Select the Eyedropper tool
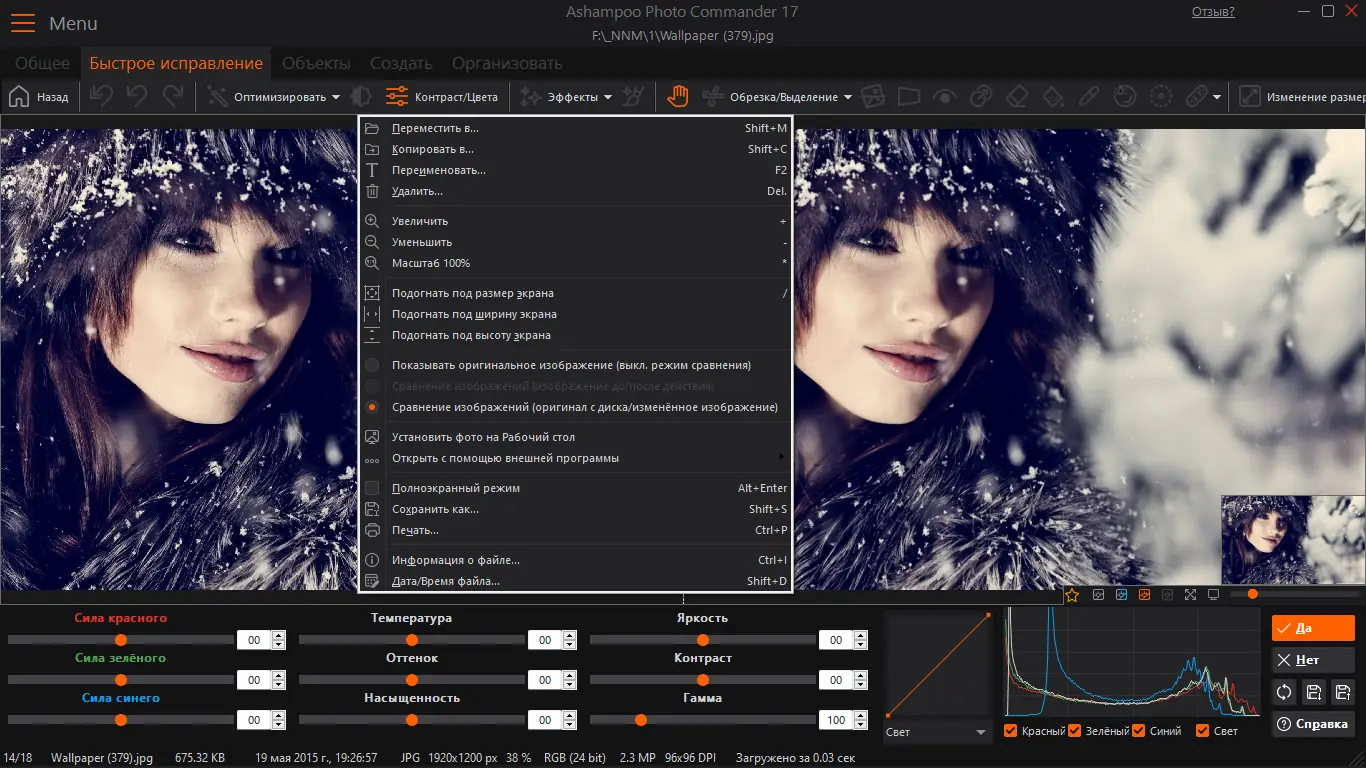Viewport: 1366px width, 768px height. (x=1089, y=96)
